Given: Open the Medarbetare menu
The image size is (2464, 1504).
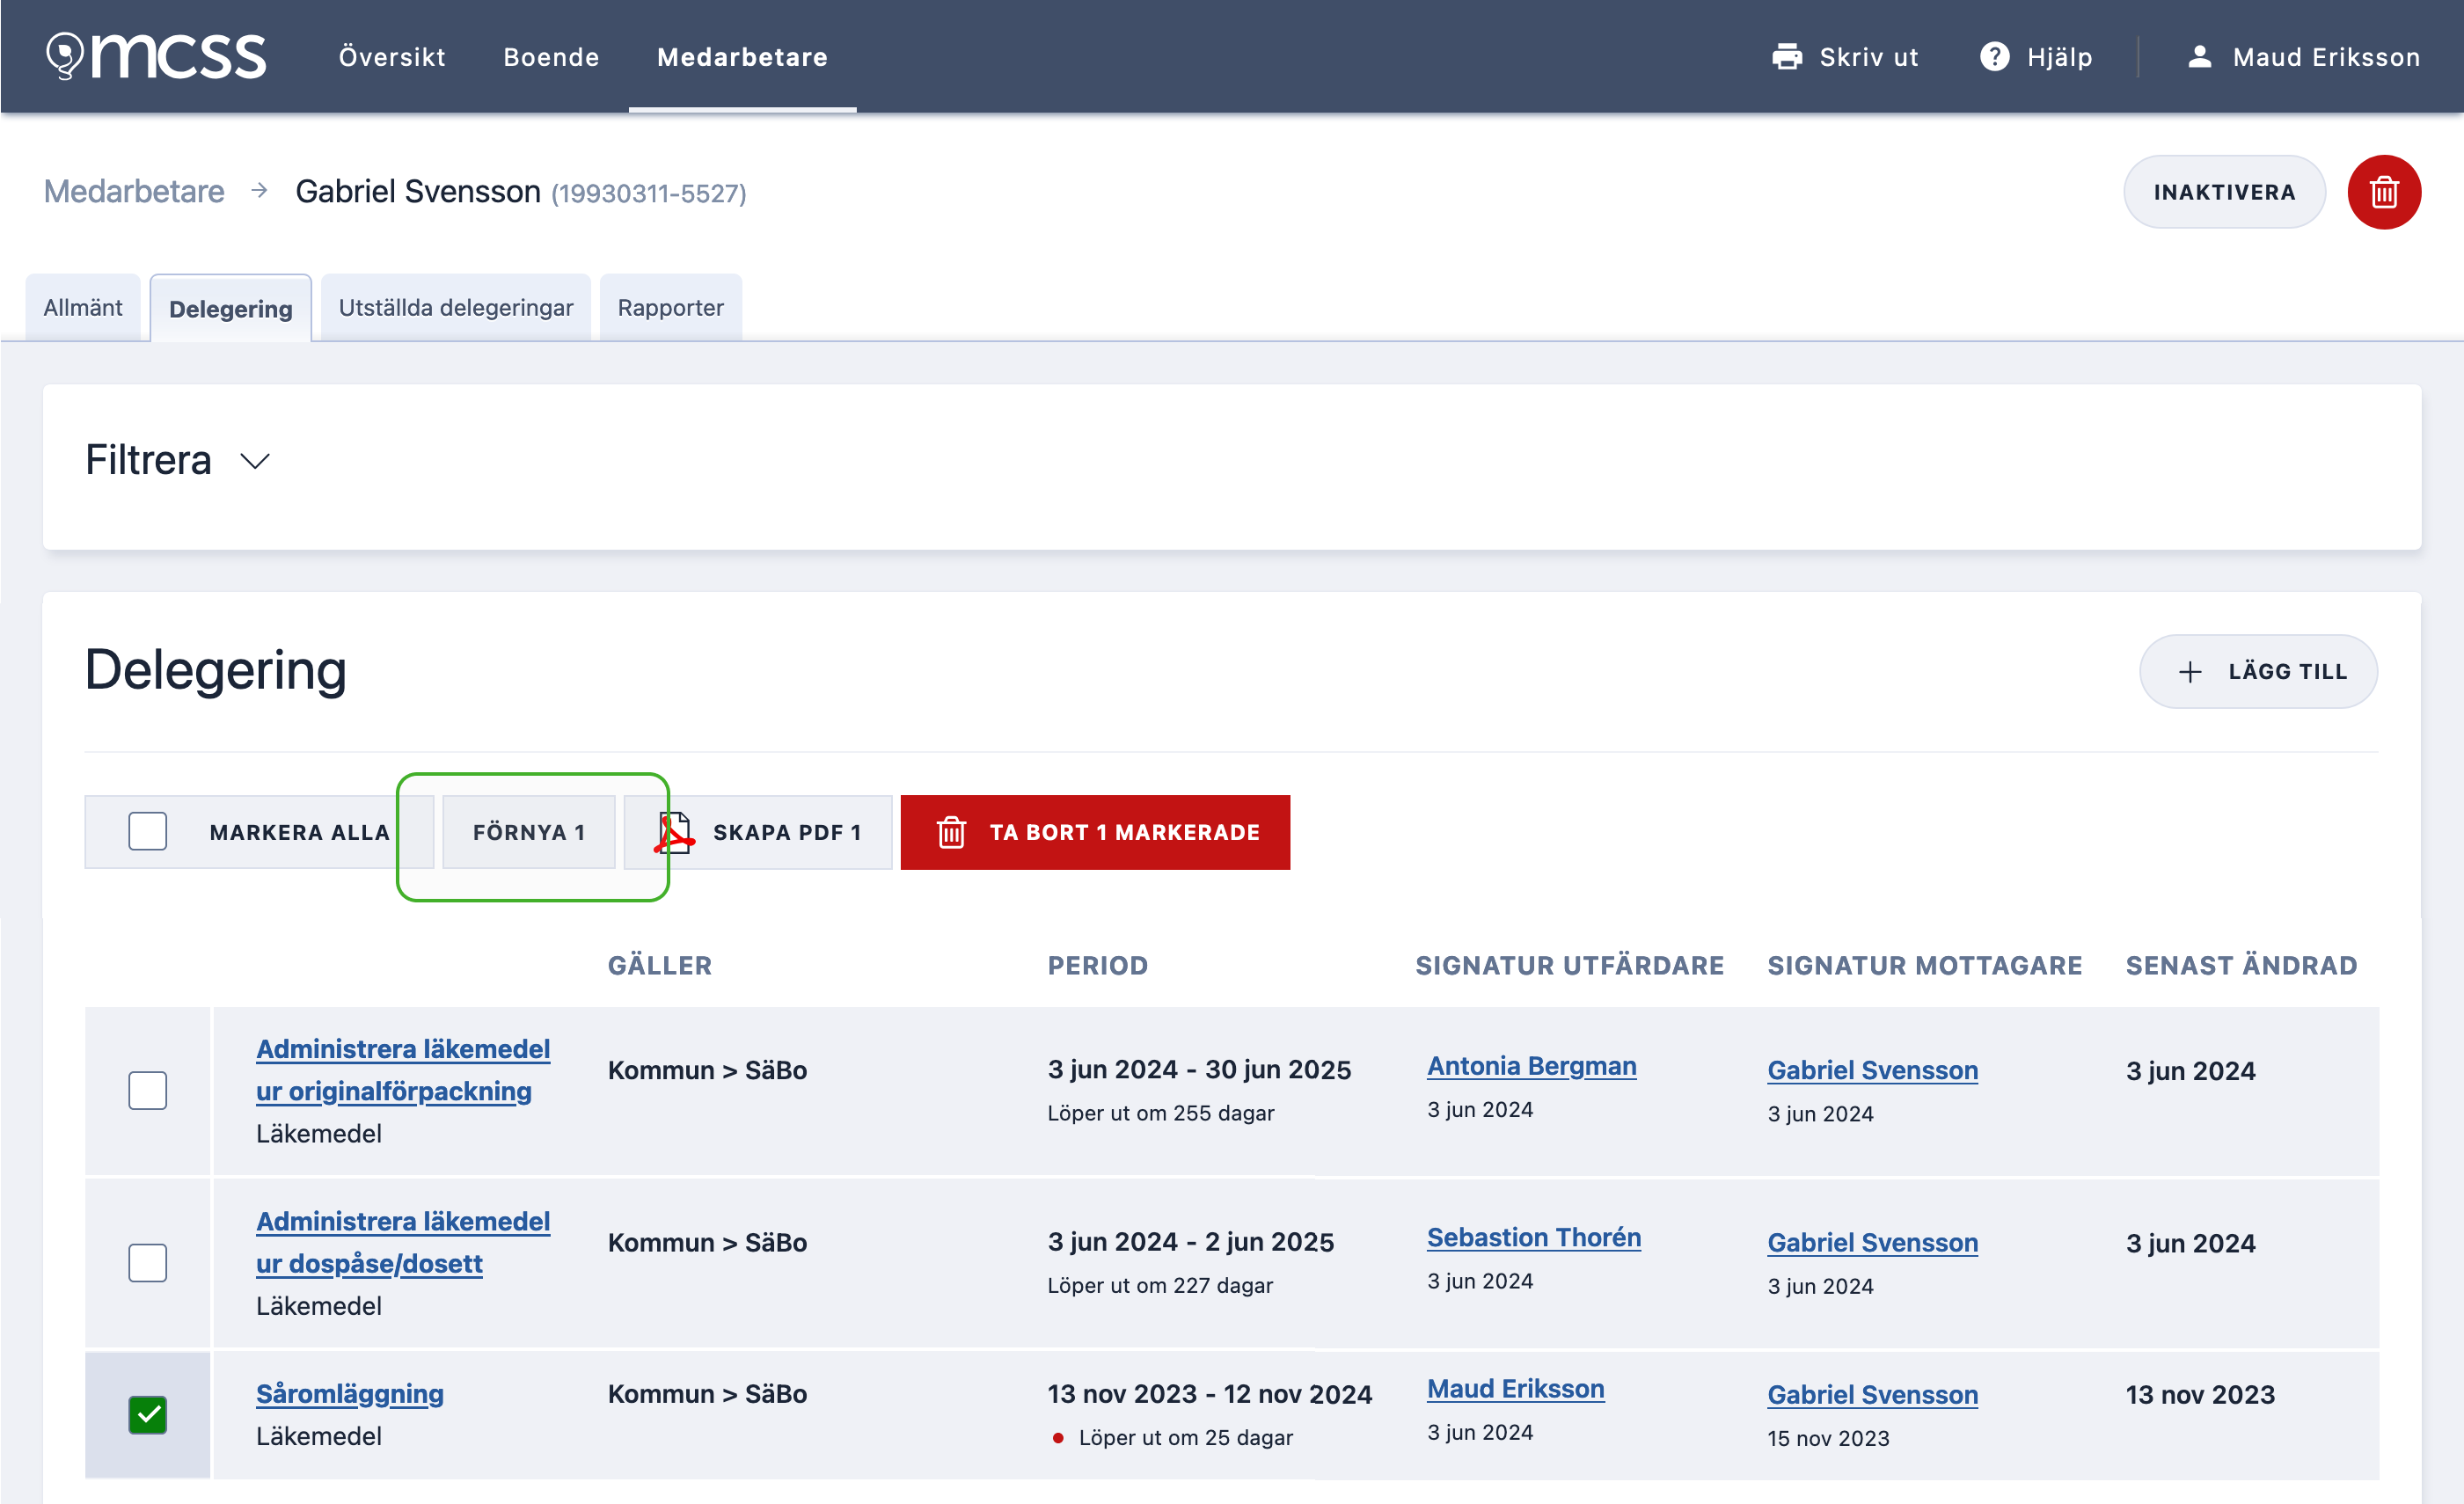Looking at the screenshot, I should tap(742, 57).
